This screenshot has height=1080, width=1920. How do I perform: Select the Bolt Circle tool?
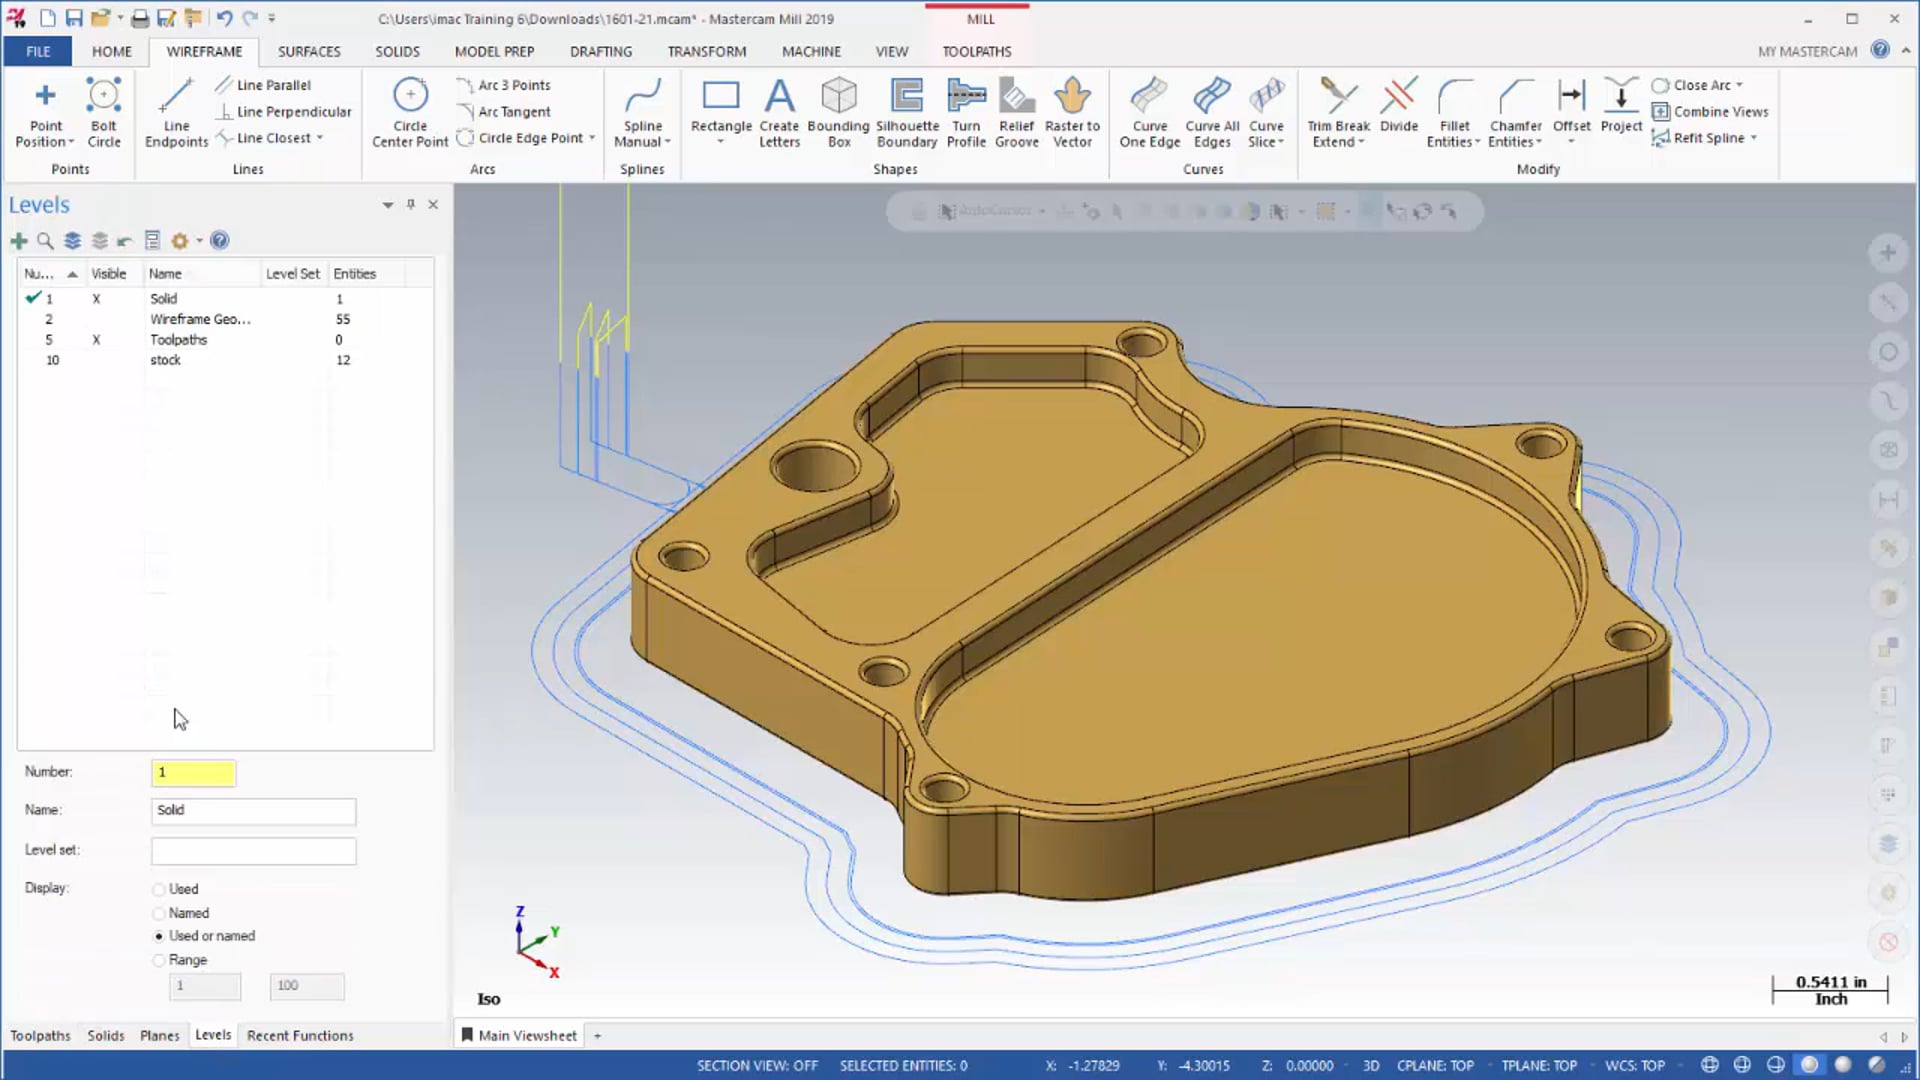104,113
